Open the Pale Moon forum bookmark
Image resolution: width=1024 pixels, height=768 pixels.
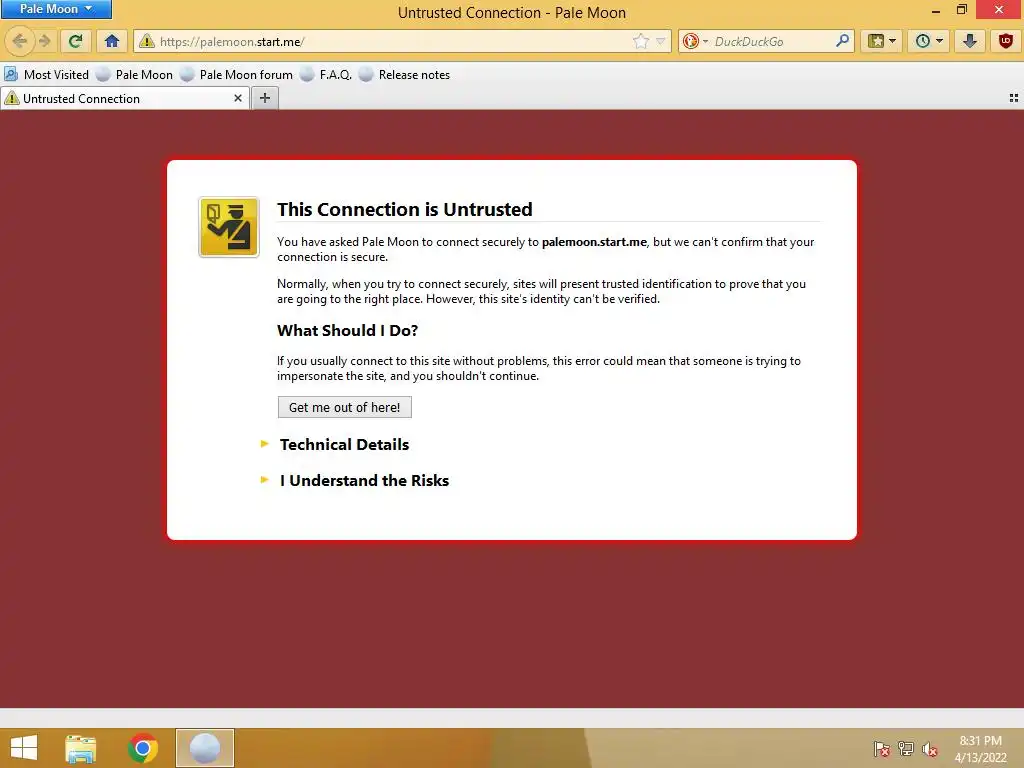pos(236,74)
